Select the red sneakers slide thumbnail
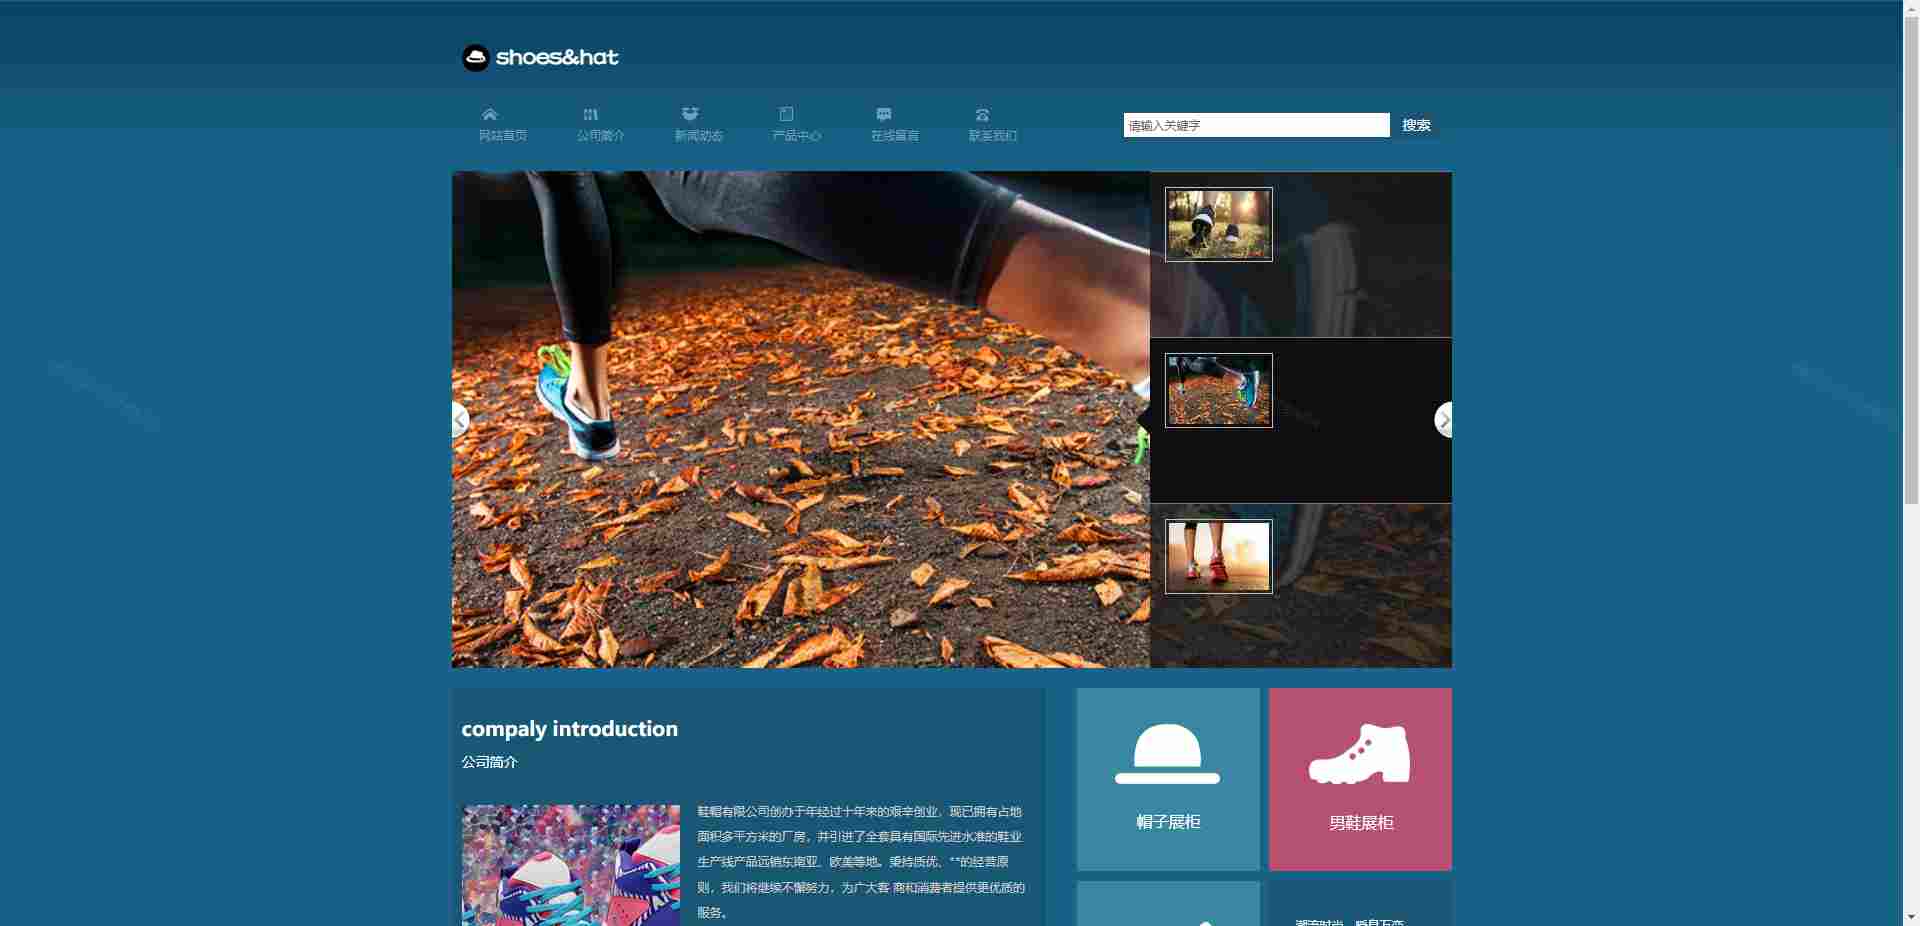The height and width of the screenshot is (926, 1920). (1219, 557)
